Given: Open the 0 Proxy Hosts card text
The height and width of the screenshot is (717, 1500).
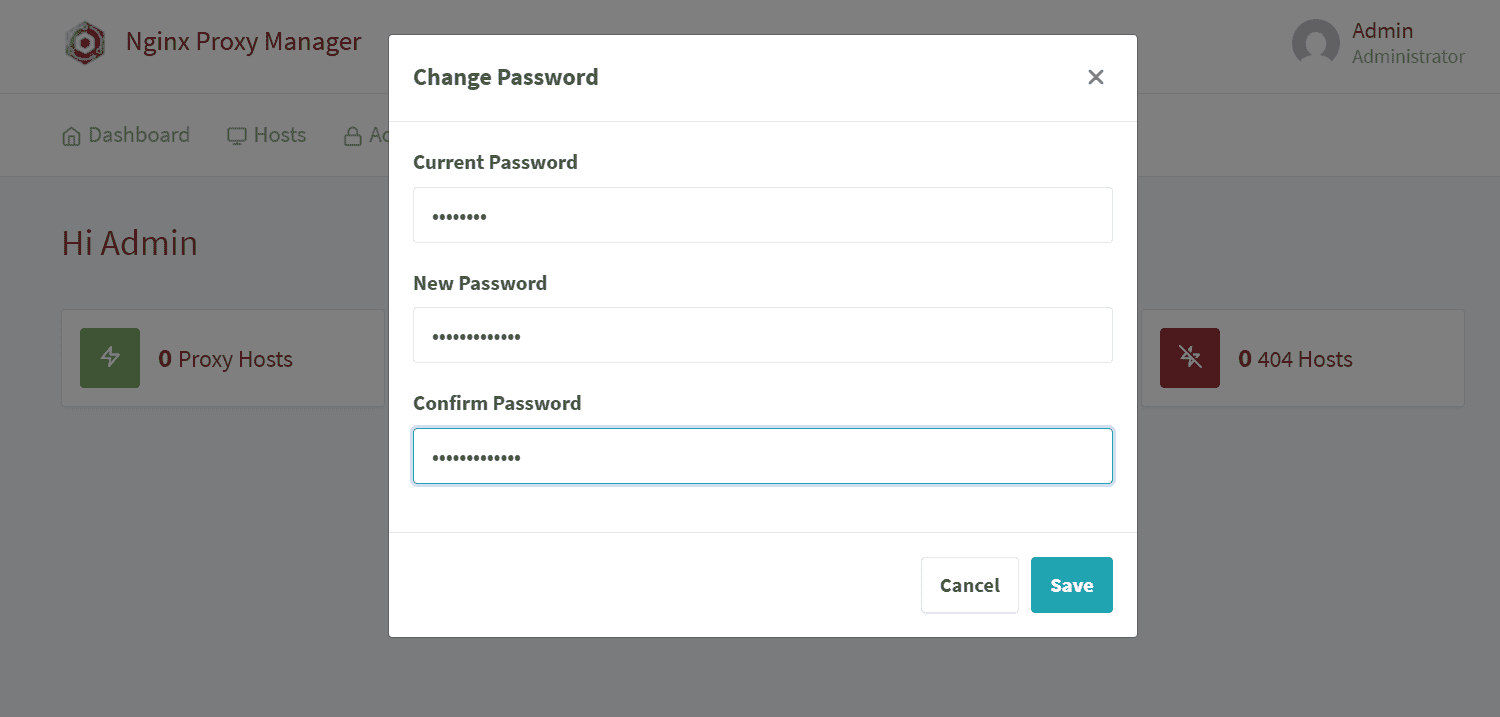Looking at the screenshot, I should pyautogui.click(x=226, y=359).
